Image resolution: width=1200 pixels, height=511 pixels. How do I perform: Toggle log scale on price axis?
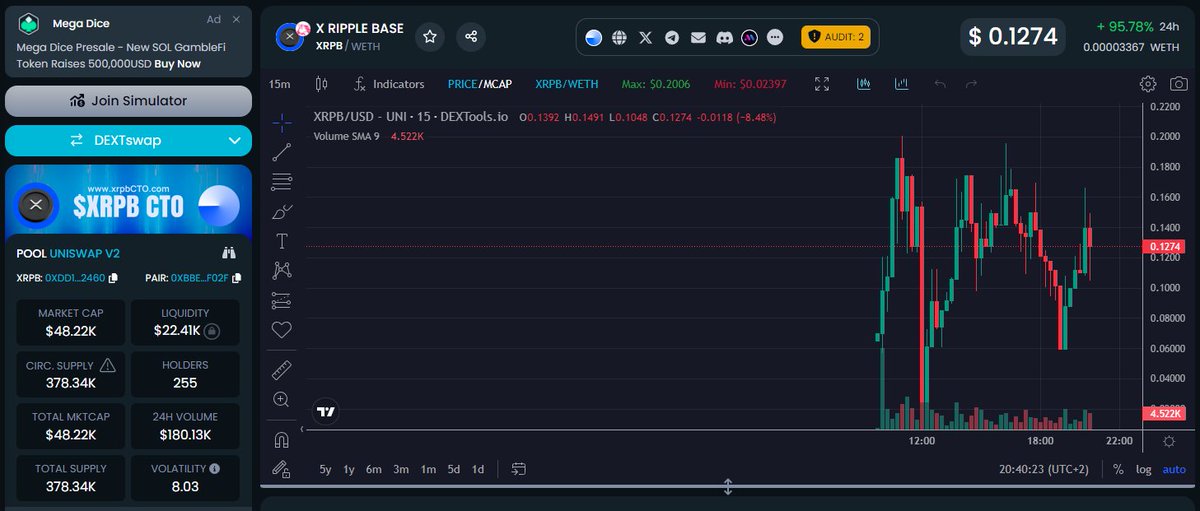click(1144, 469)
